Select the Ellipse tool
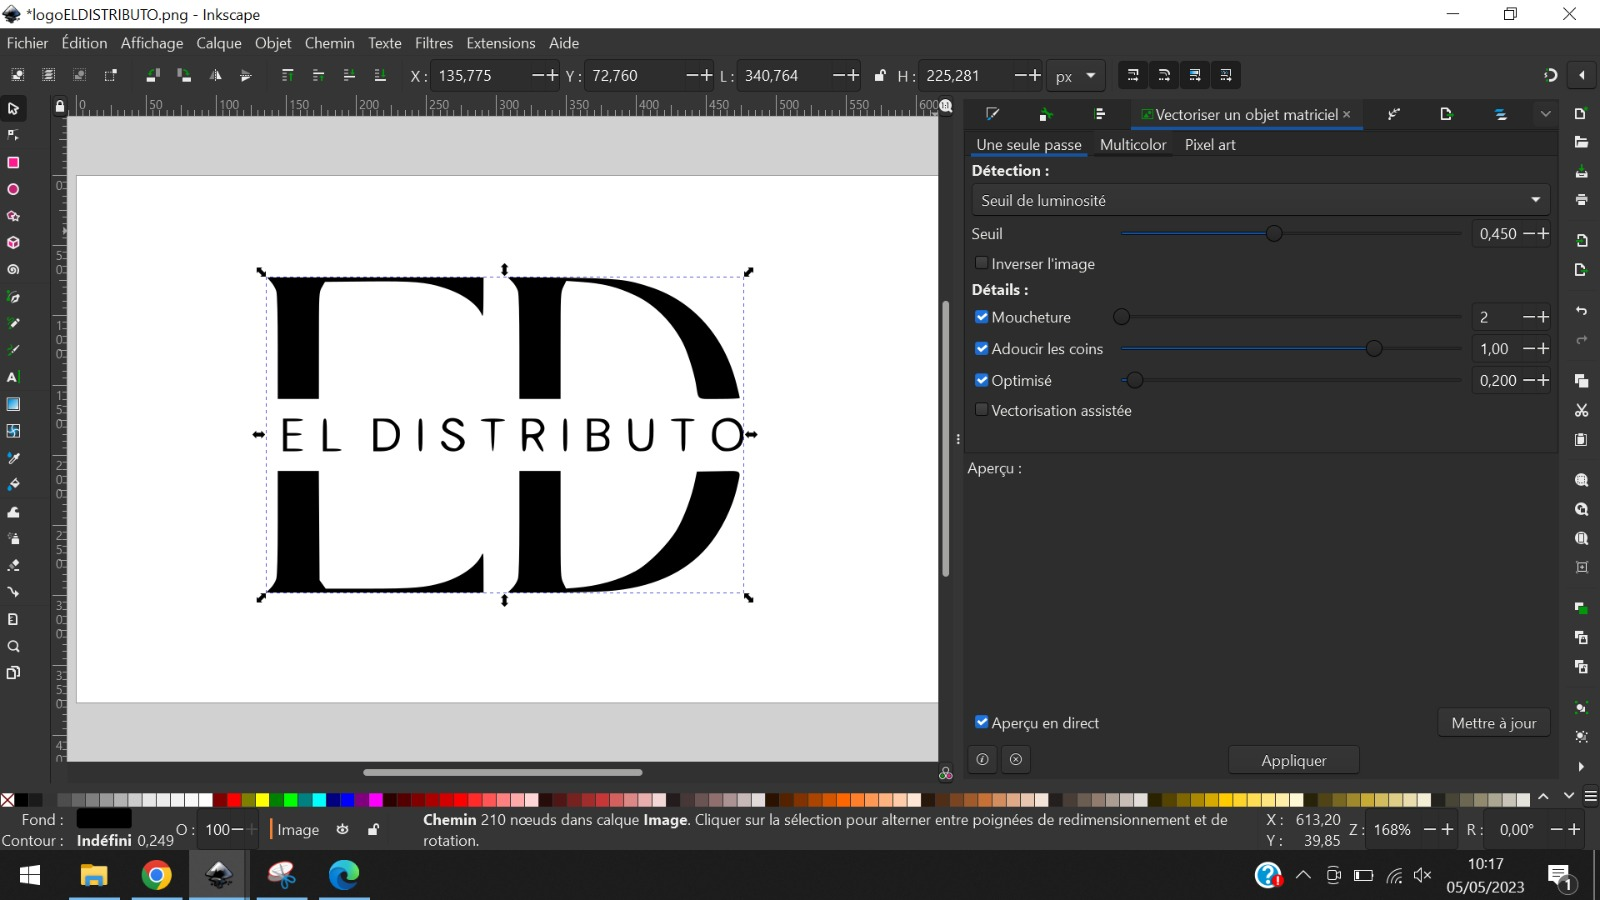This screenshot has width=1600, height=900. click(x=13, y=189)
